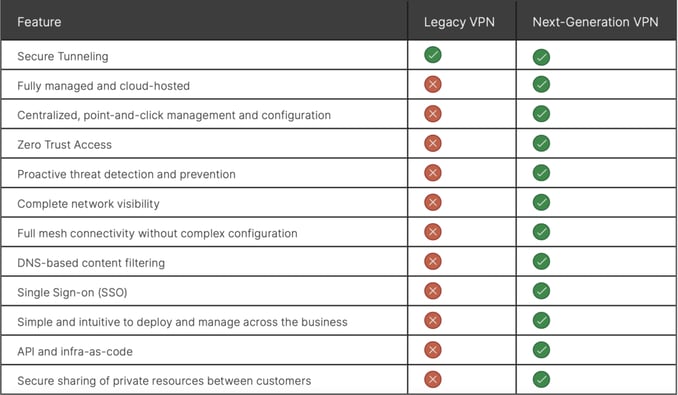Select the Secure Tunneling feature label
Image resolution: width=678 pixels, height=395 pixels.
(x=63, y=57)
